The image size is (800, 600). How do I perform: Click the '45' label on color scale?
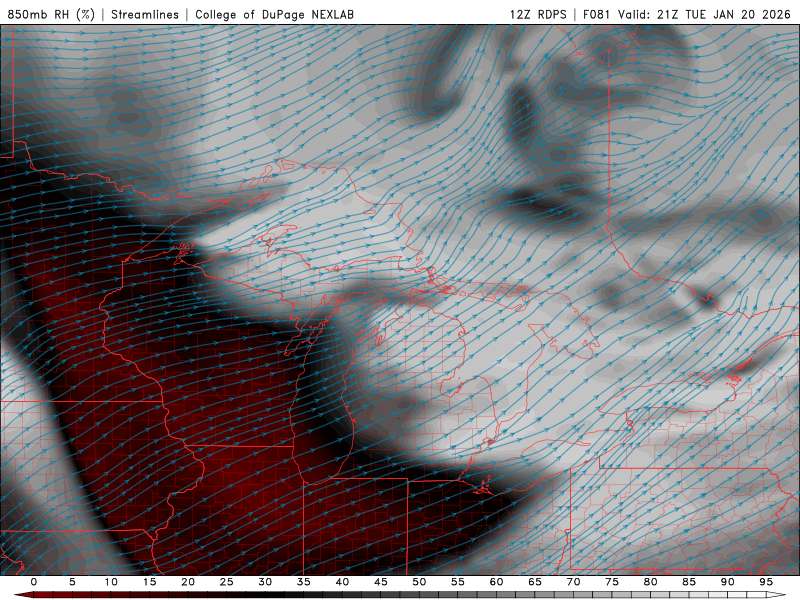coord(381,582)
